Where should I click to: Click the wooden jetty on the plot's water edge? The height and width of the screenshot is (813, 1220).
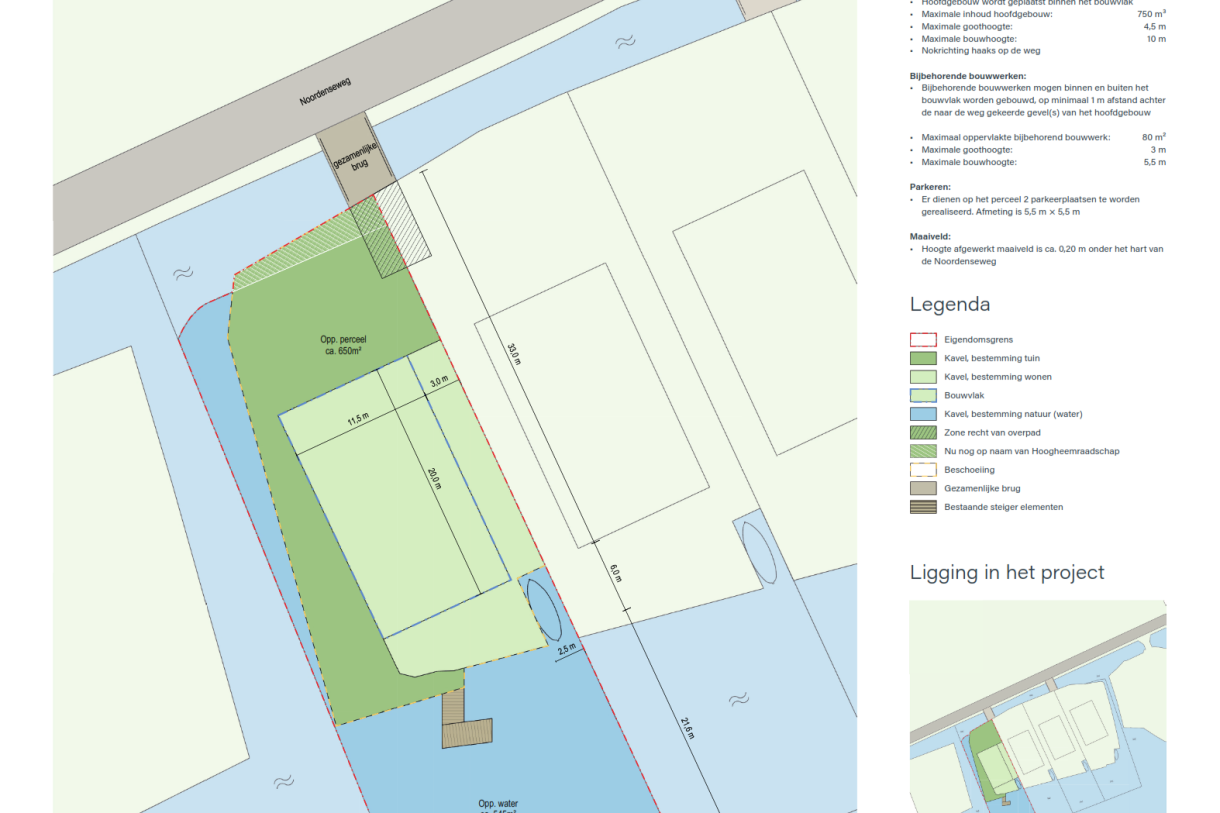coord(466,727)
